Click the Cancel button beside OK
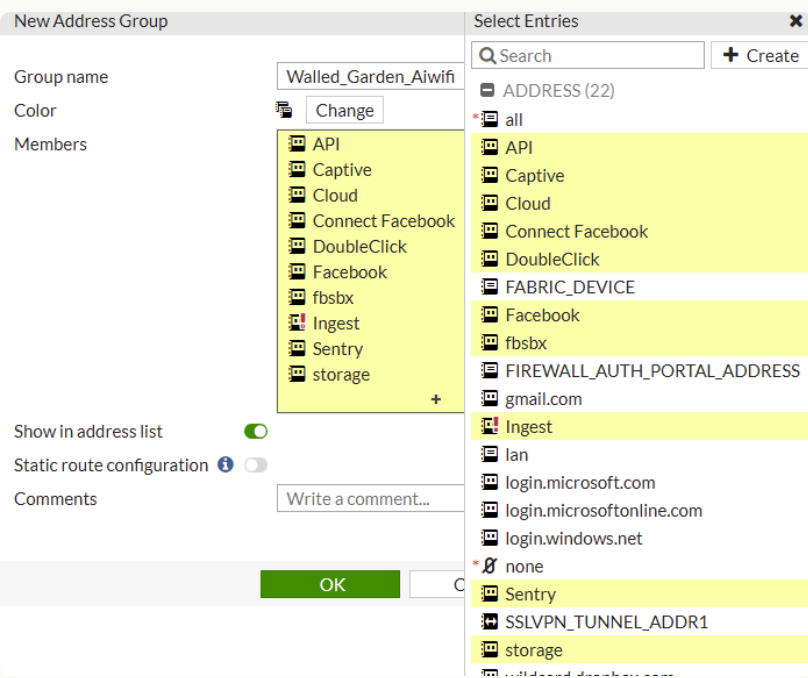Viewport: 808px width, 678px height. tap(437, 584)
